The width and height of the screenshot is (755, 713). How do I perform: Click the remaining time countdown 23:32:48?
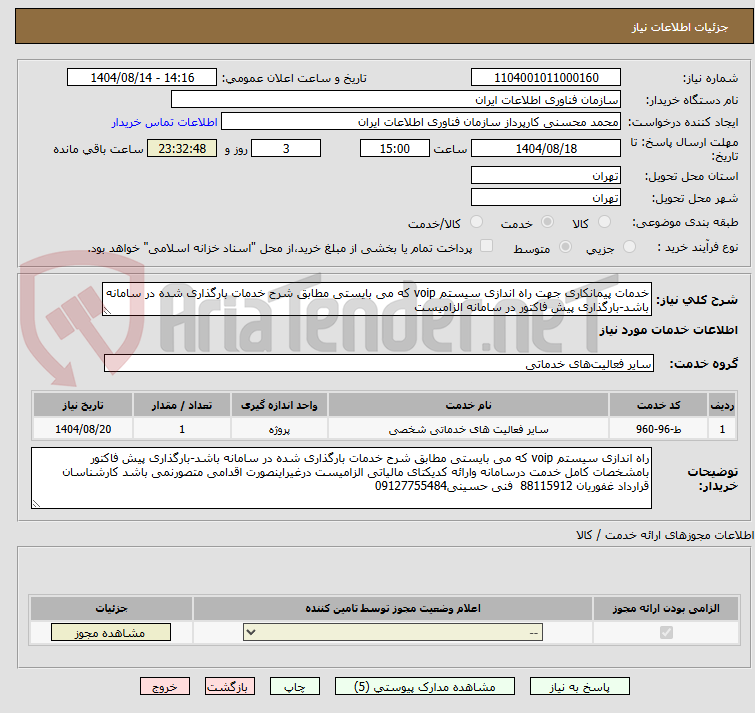click(182, 148)
